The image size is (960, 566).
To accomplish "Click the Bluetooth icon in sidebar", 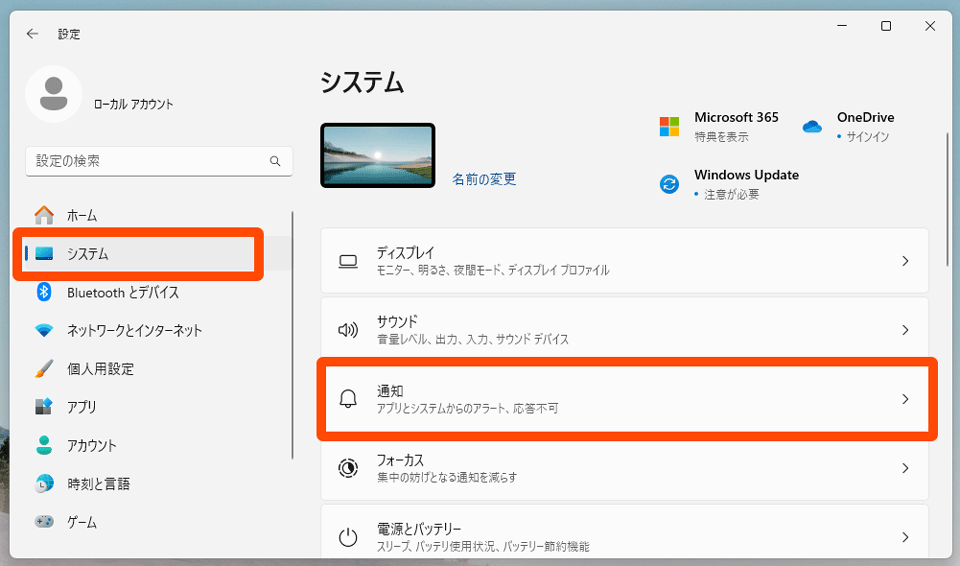I will 44,292.
